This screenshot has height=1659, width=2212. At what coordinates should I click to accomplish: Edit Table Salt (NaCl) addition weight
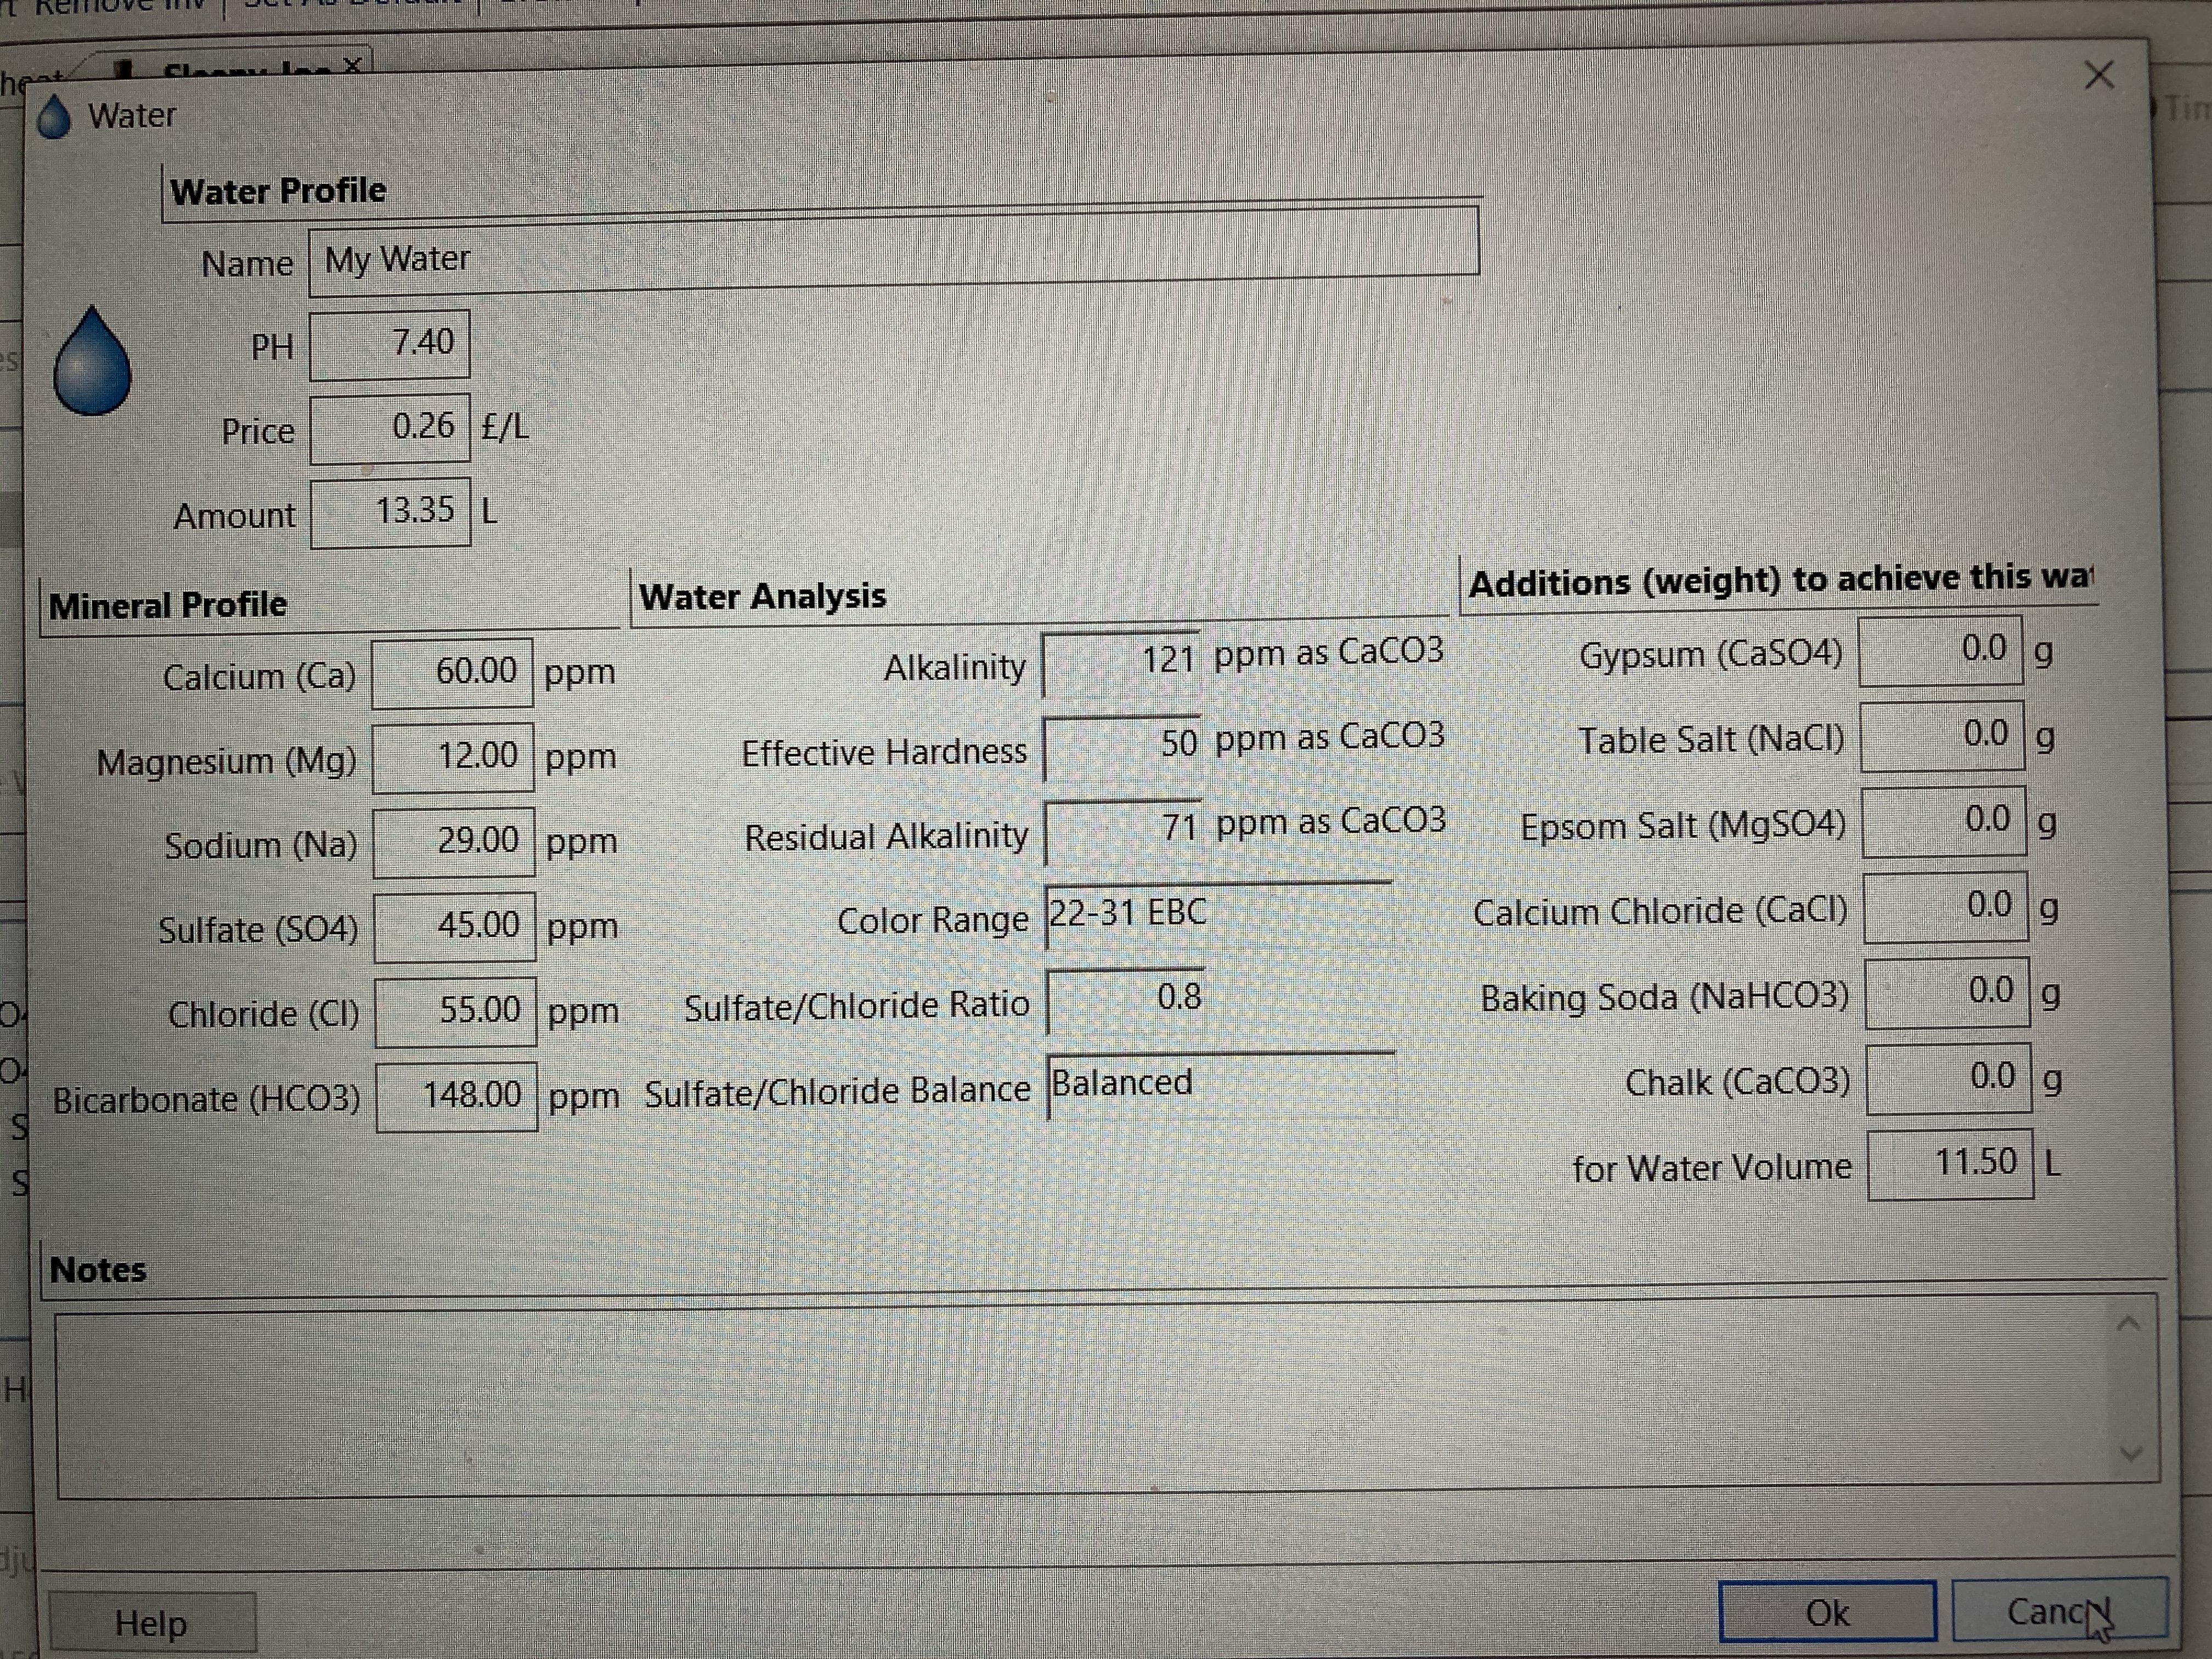click(x=1942, y=736)
